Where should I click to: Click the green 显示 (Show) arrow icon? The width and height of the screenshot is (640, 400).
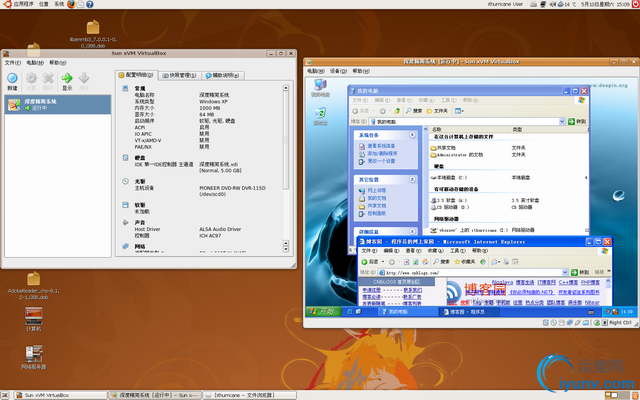point(67,78)
